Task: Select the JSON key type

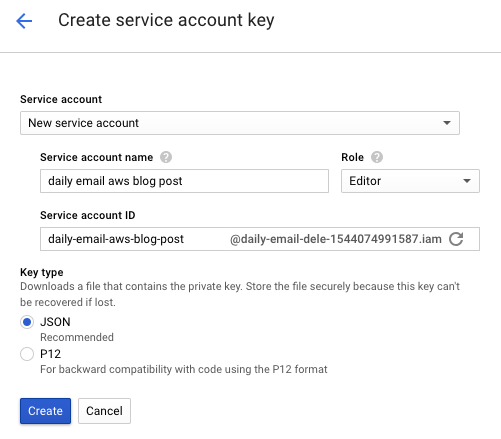Action: click(x=27, y=322)
